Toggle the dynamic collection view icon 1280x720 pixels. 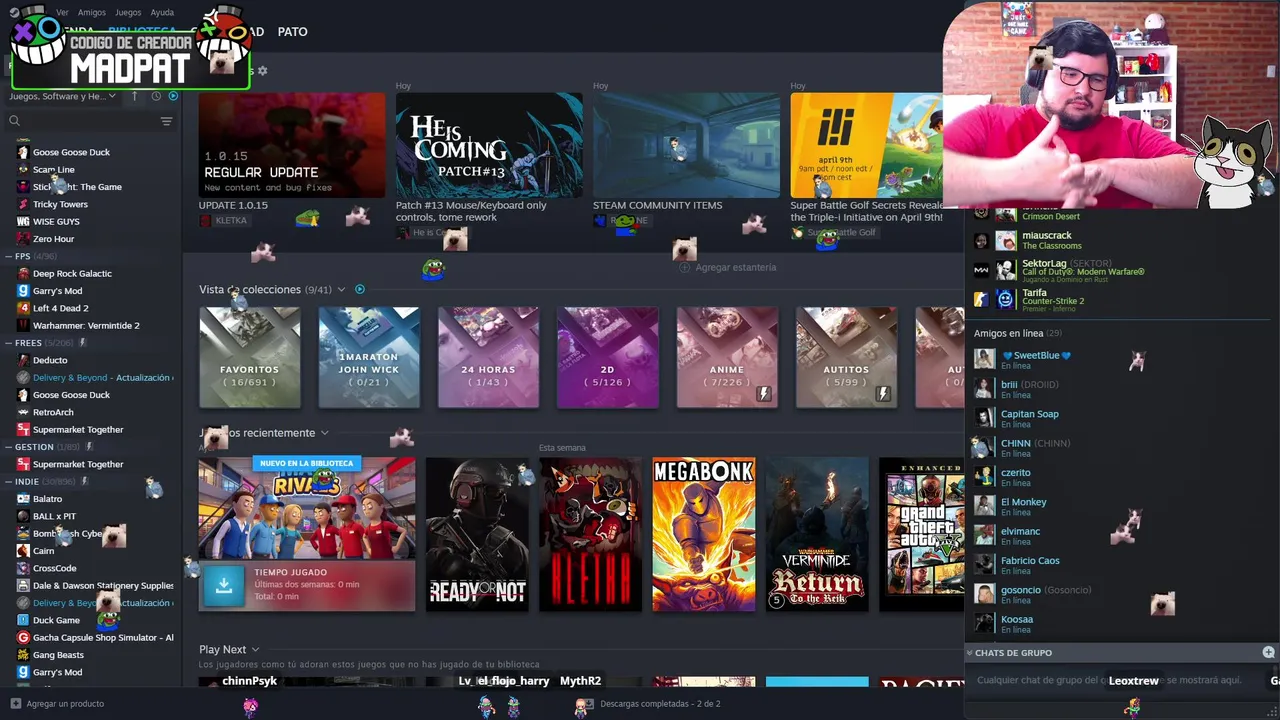360,289
